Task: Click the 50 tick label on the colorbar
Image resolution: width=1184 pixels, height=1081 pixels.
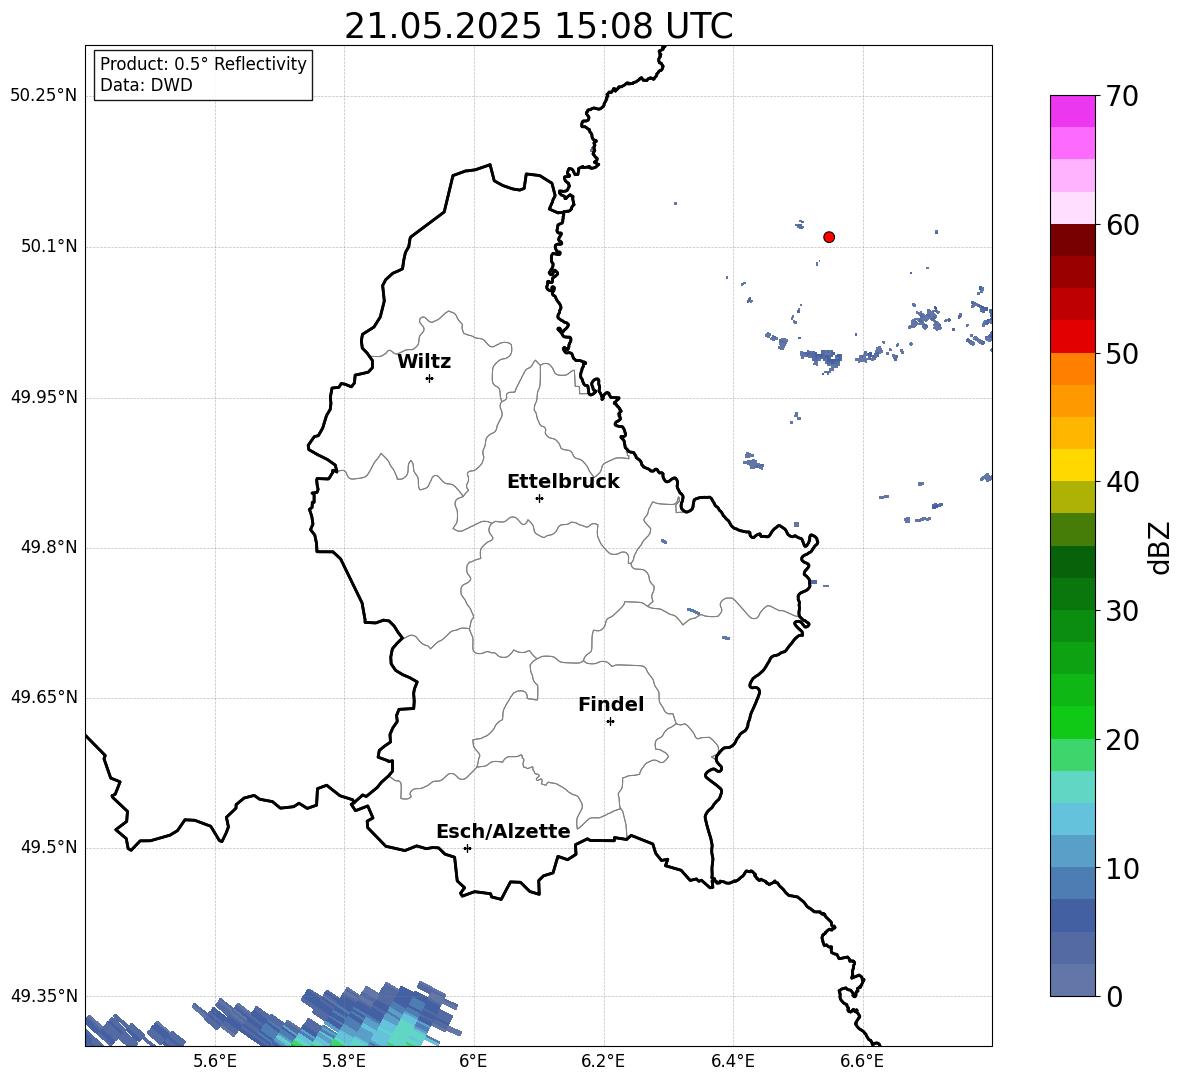Action: point(1122,354)
